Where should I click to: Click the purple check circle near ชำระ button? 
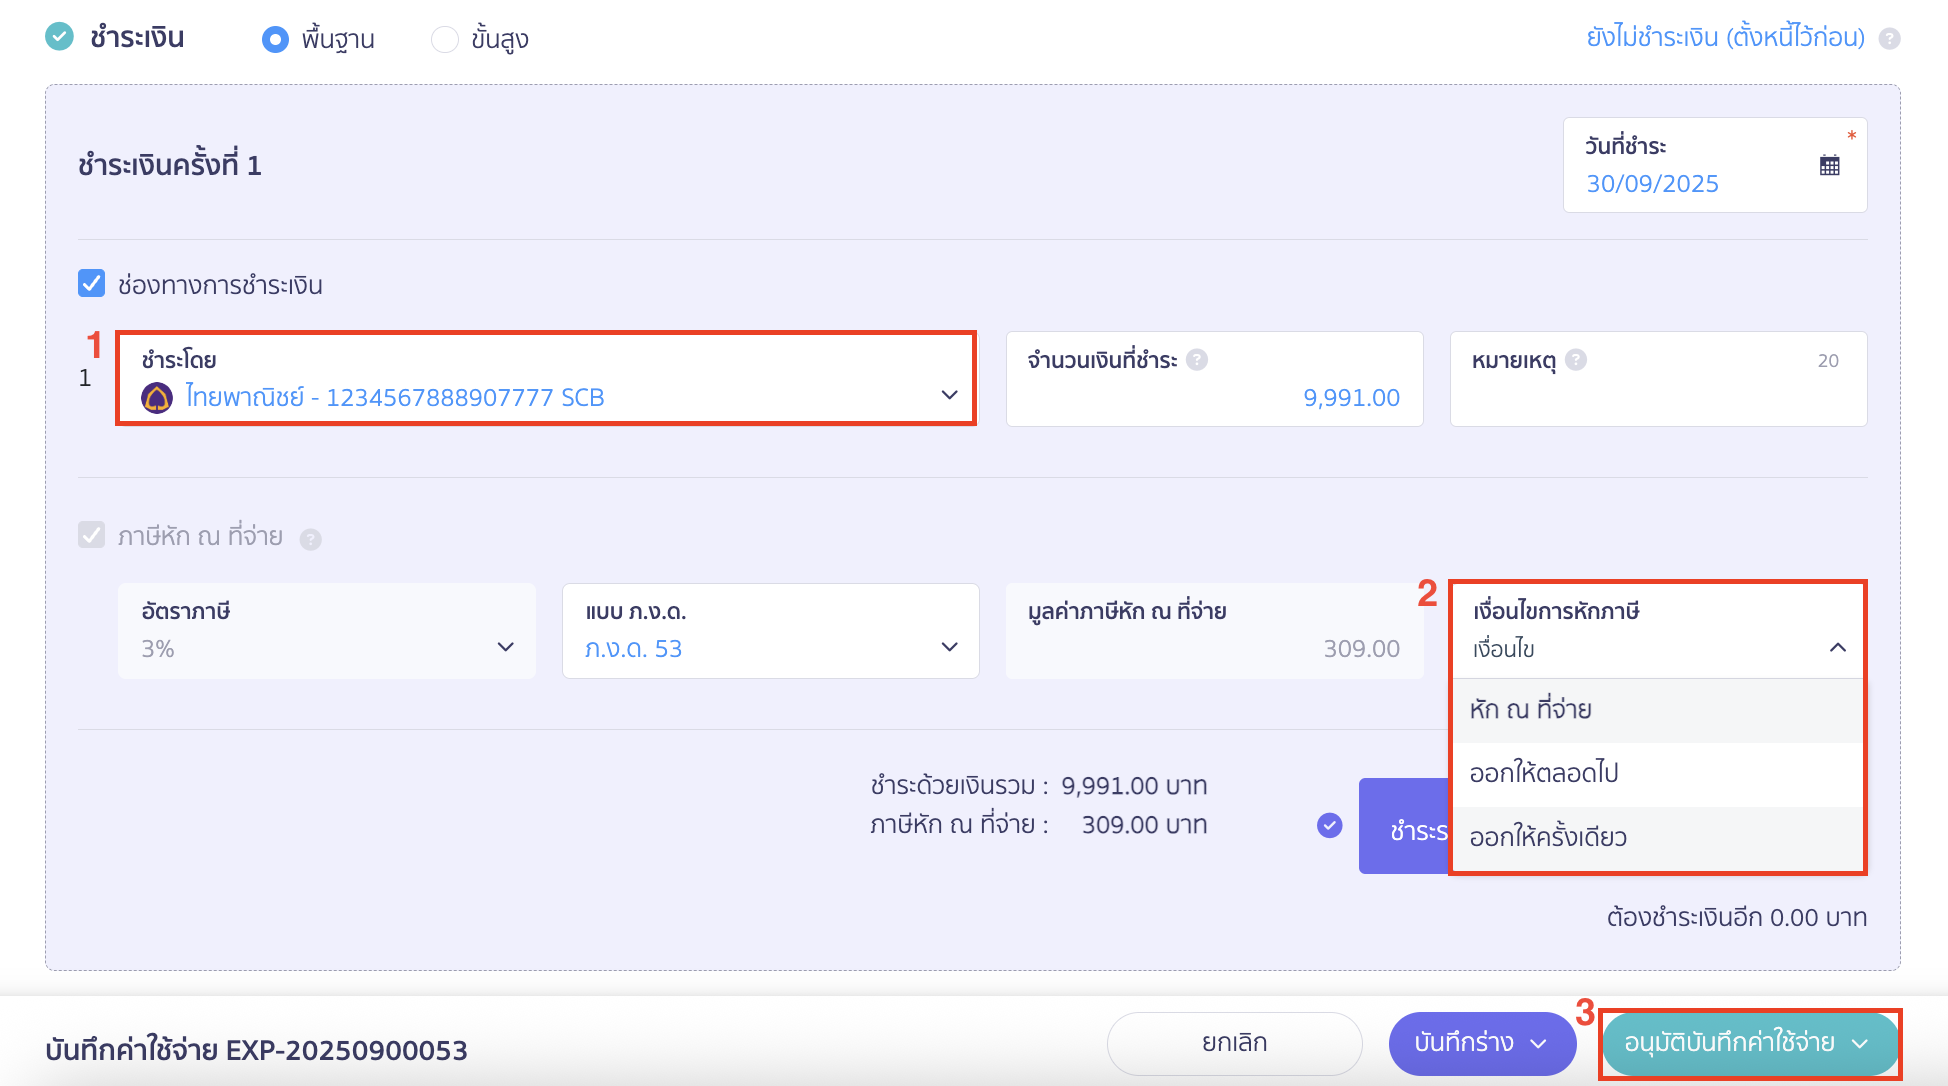[1329, 825]
